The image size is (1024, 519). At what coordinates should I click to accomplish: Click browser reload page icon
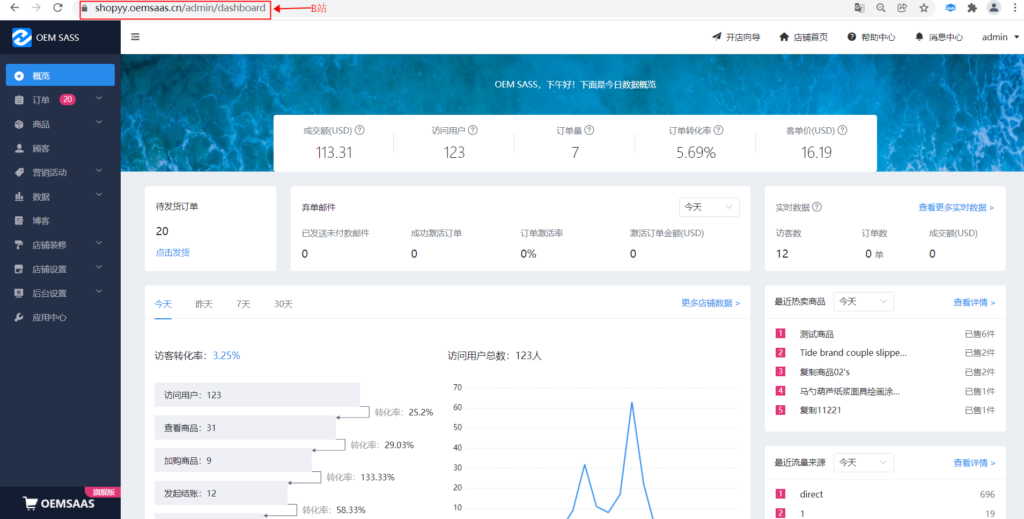click(x=58, y=8)
